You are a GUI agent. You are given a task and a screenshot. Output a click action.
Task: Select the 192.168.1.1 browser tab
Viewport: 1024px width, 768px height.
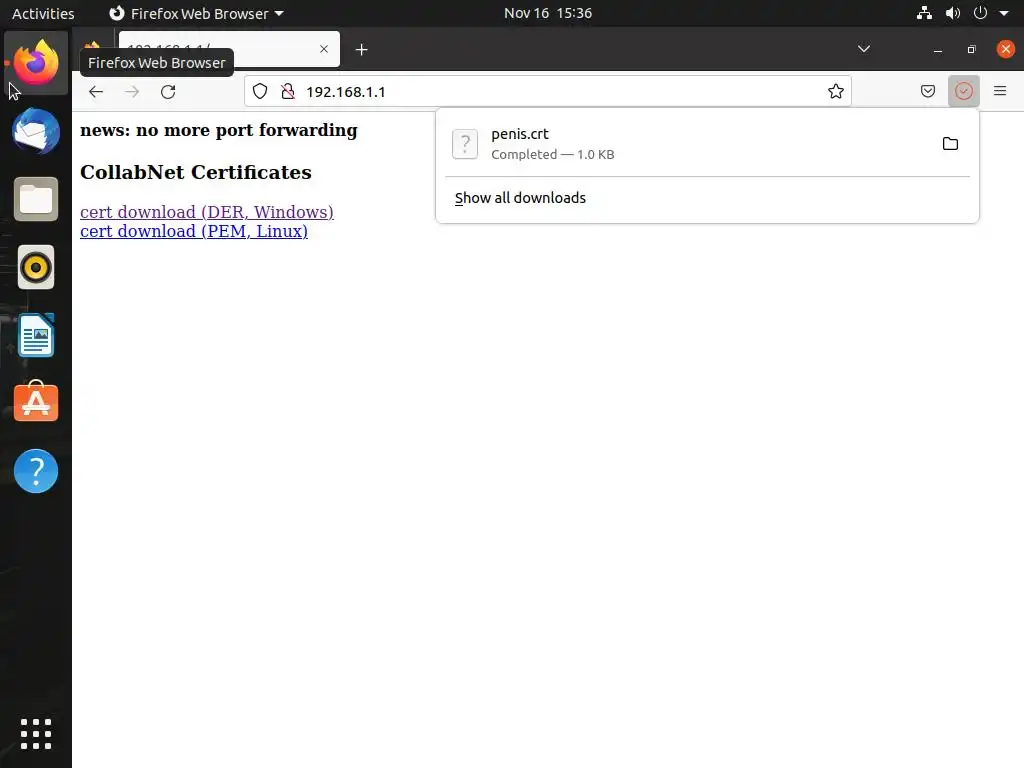point(229,49)
